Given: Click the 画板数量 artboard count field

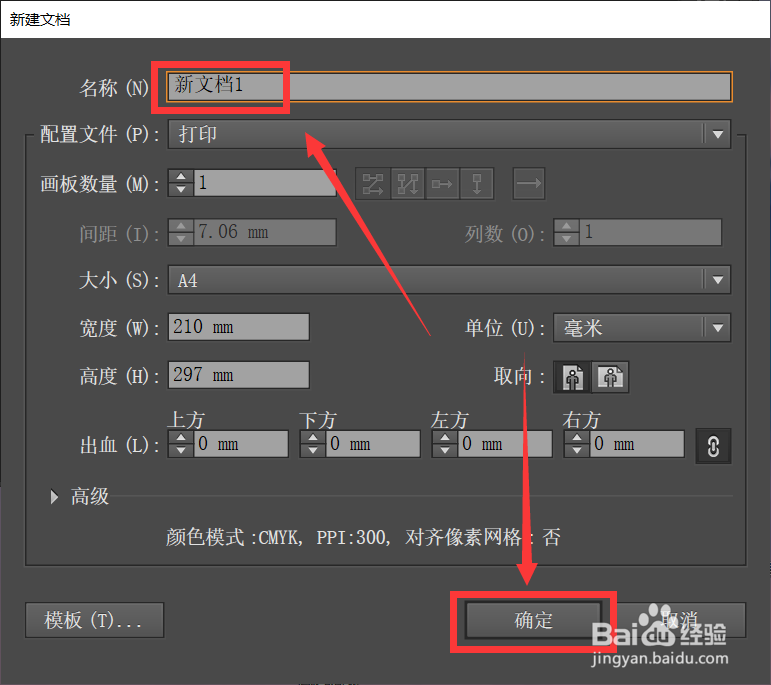Looking at the screenshot, I should click(x=265, y=183).
